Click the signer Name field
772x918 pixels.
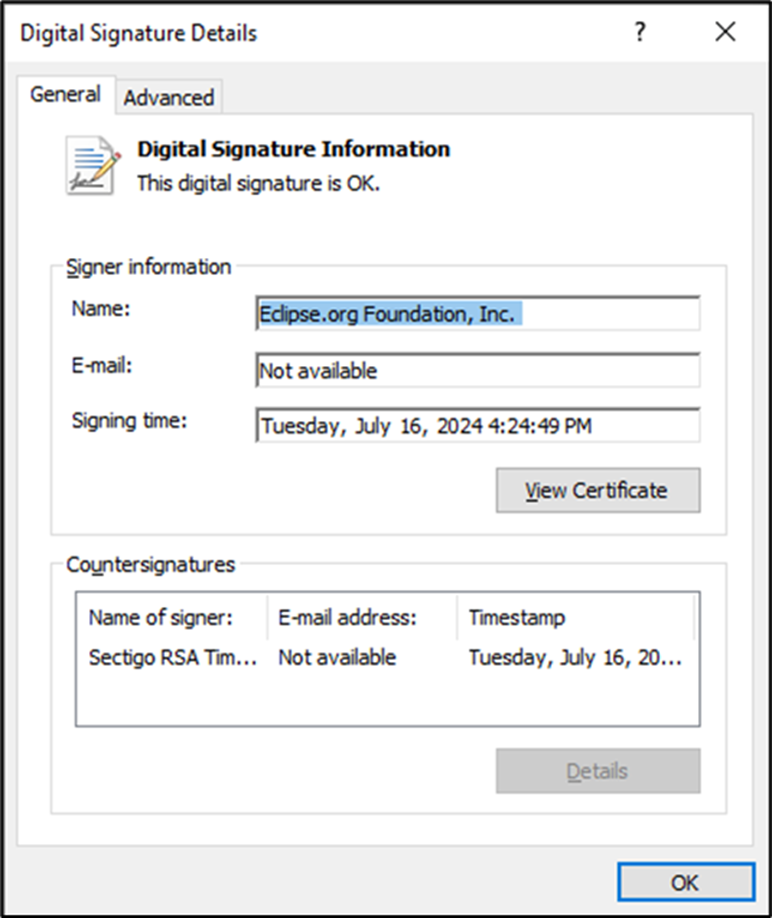point(478,314)
